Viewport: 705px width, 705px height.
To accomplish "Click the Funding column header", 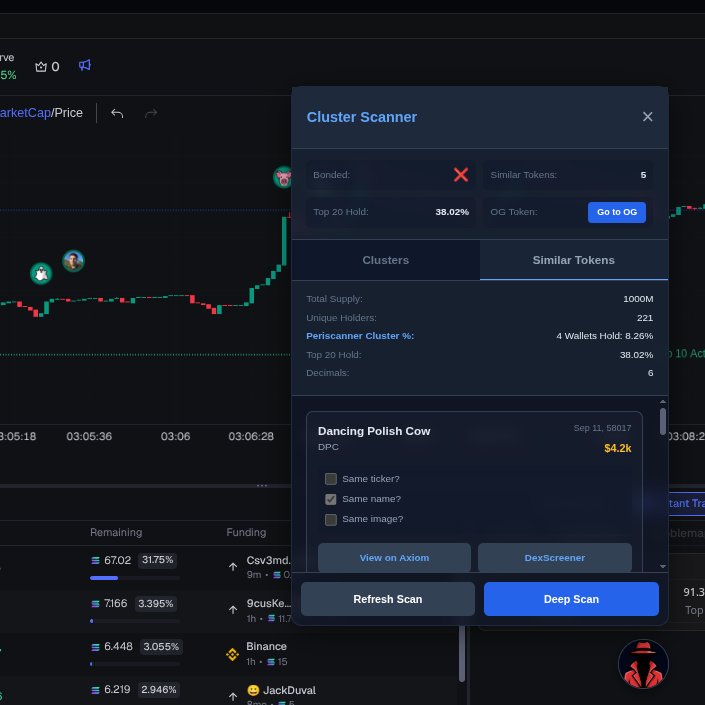I will pos(246,532).
